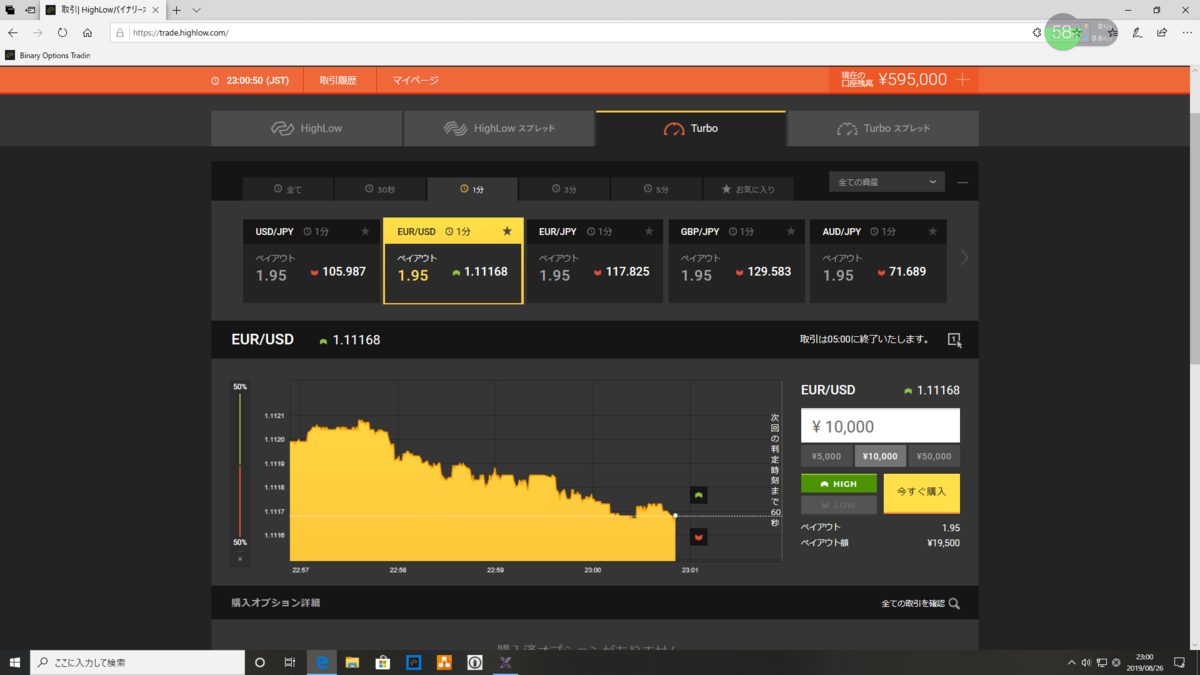The image size is (1200, 675).
Task: Select the Turbo trading tab
Action: click(691, 129)
